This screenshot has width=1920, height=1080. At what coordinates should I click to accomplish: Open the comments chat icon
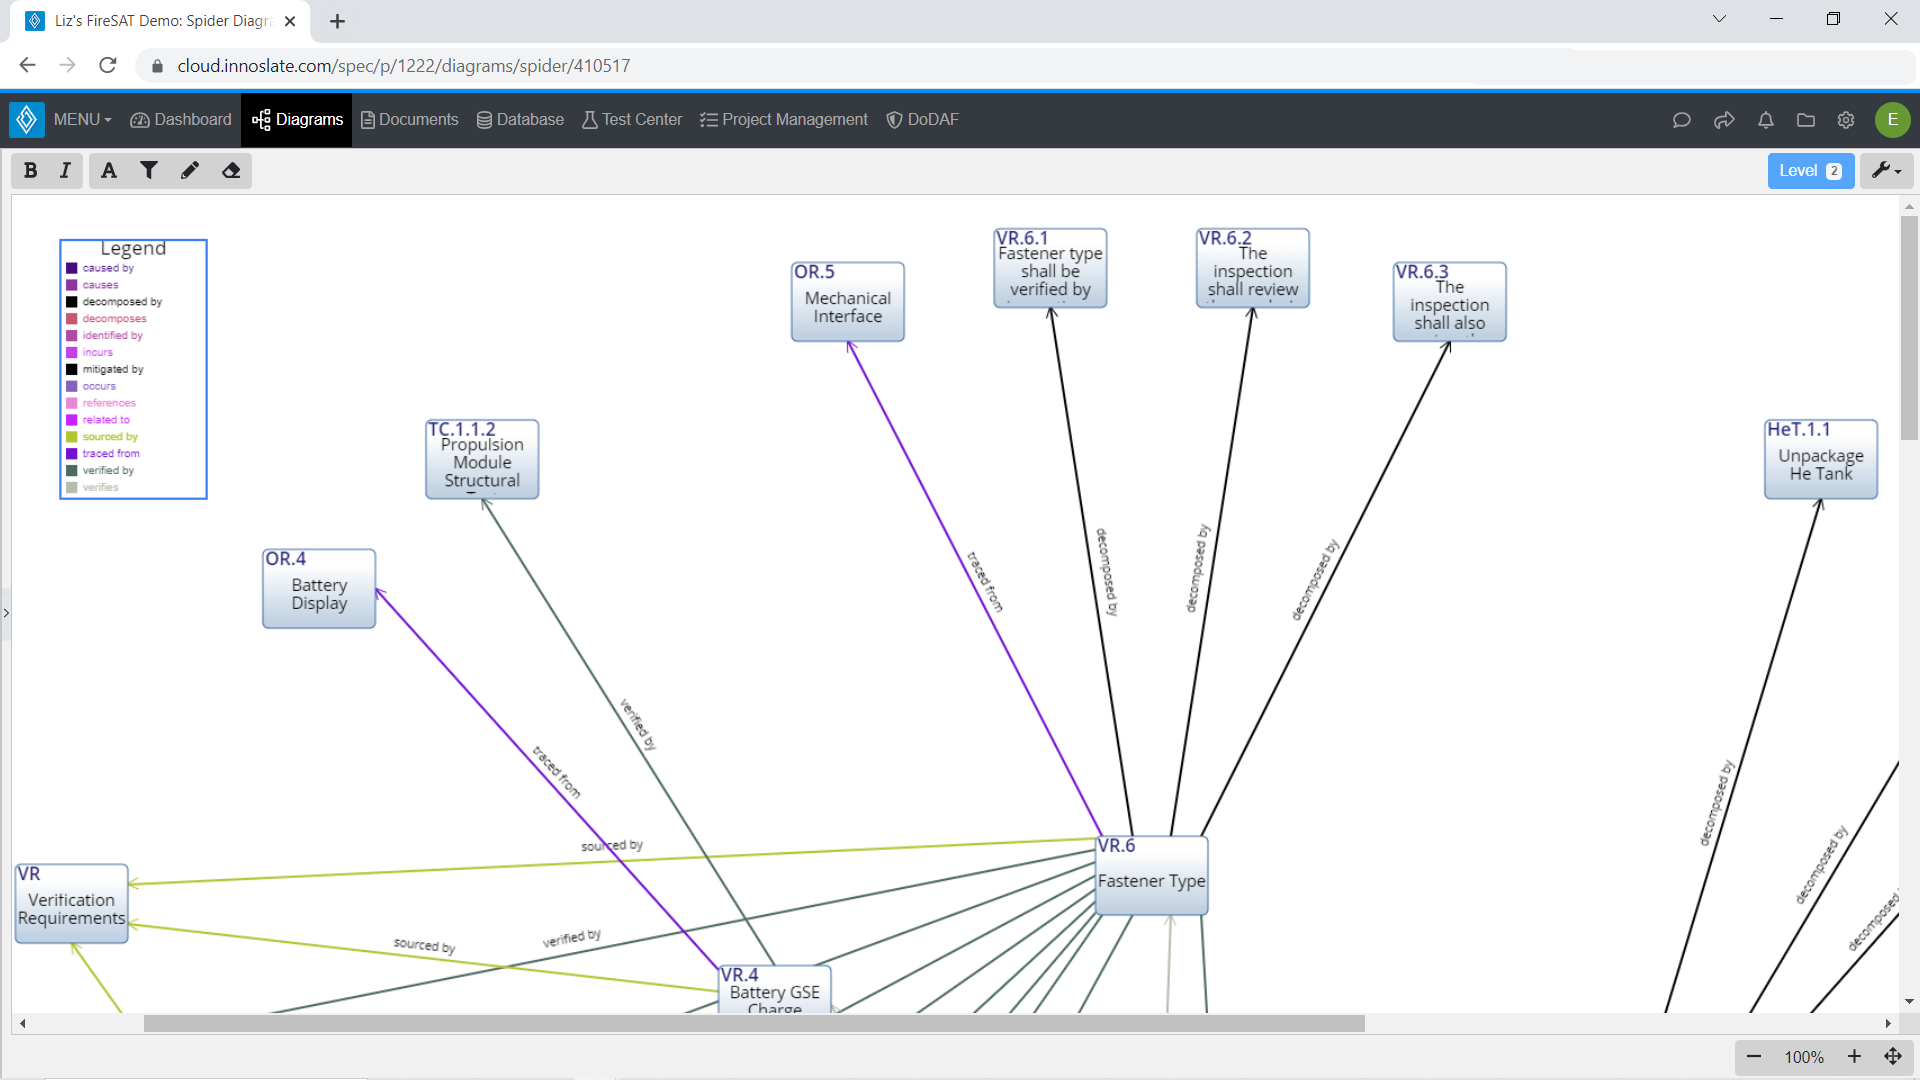(x=1681, y=120)
